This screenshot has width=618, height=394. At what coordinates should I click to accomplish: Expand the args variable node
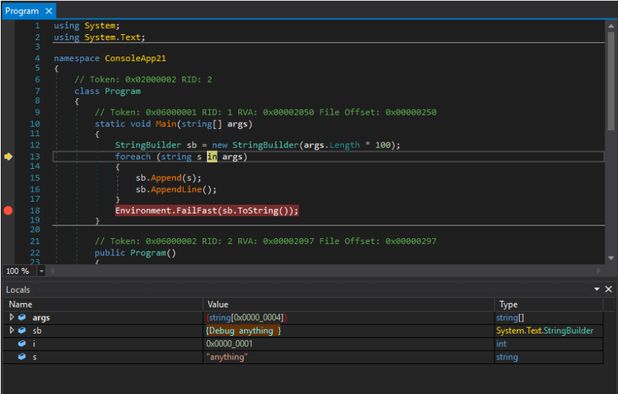click(x=11, y=317)
